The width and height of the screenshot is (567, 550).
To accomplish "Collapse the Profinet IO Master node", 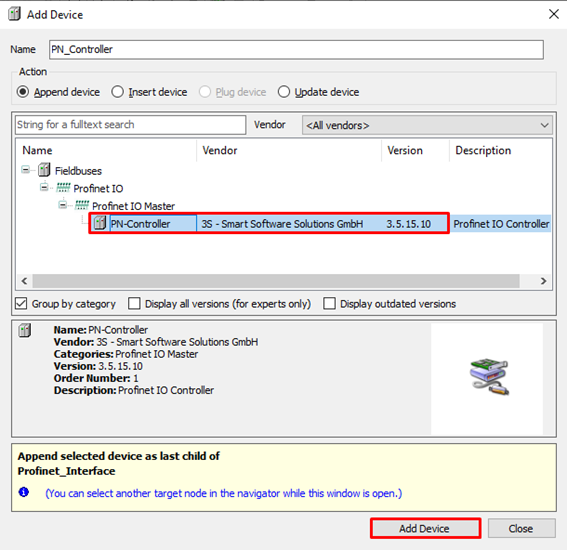I will 63,205.
